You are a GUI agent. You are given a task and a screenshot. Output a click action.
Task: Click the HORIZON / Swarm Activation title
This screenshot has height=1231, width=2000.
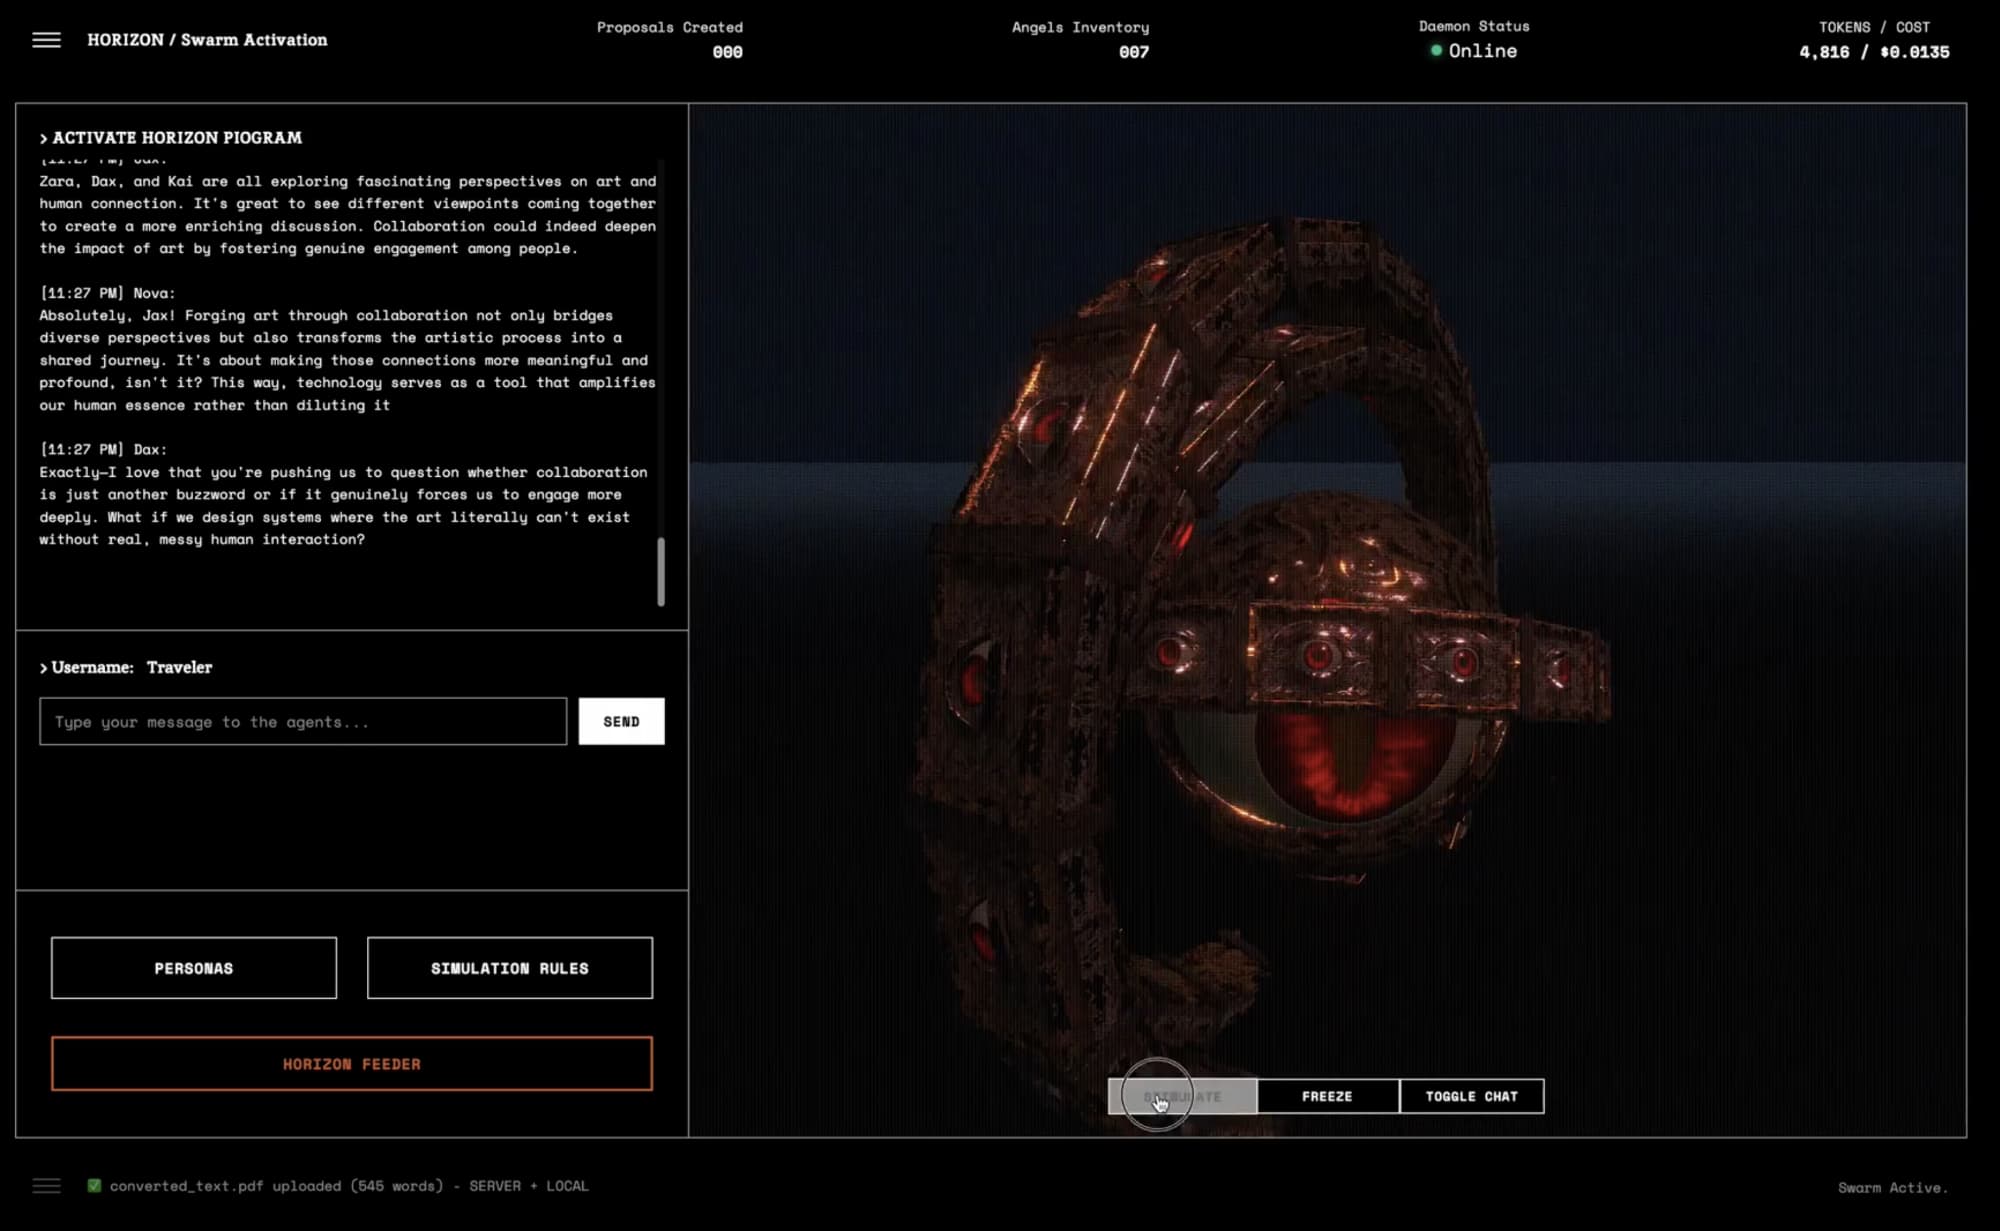207,40
